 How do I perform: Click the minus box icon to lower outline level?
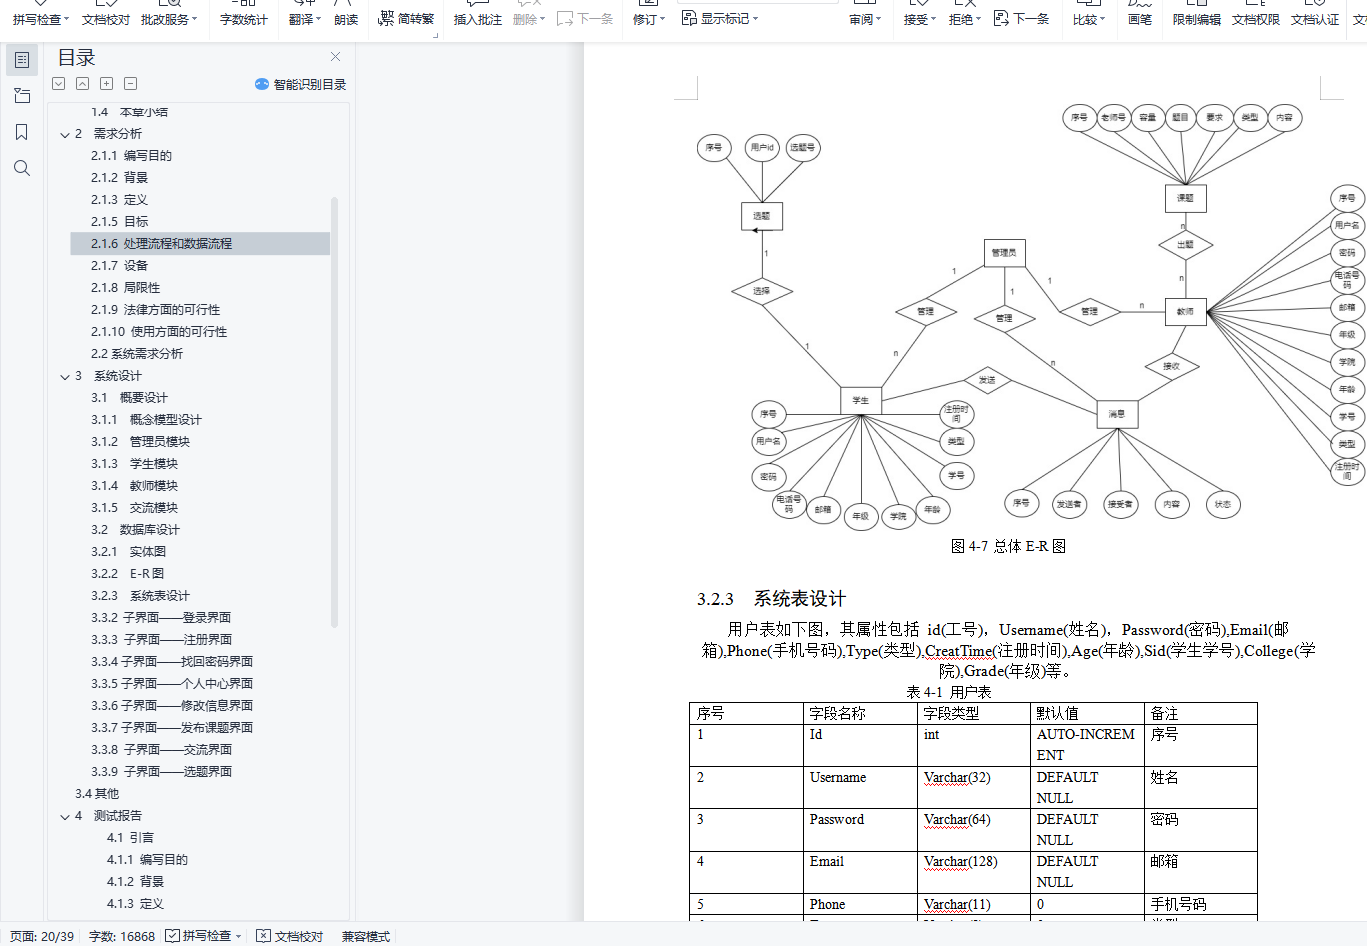[x=131, y=84]
